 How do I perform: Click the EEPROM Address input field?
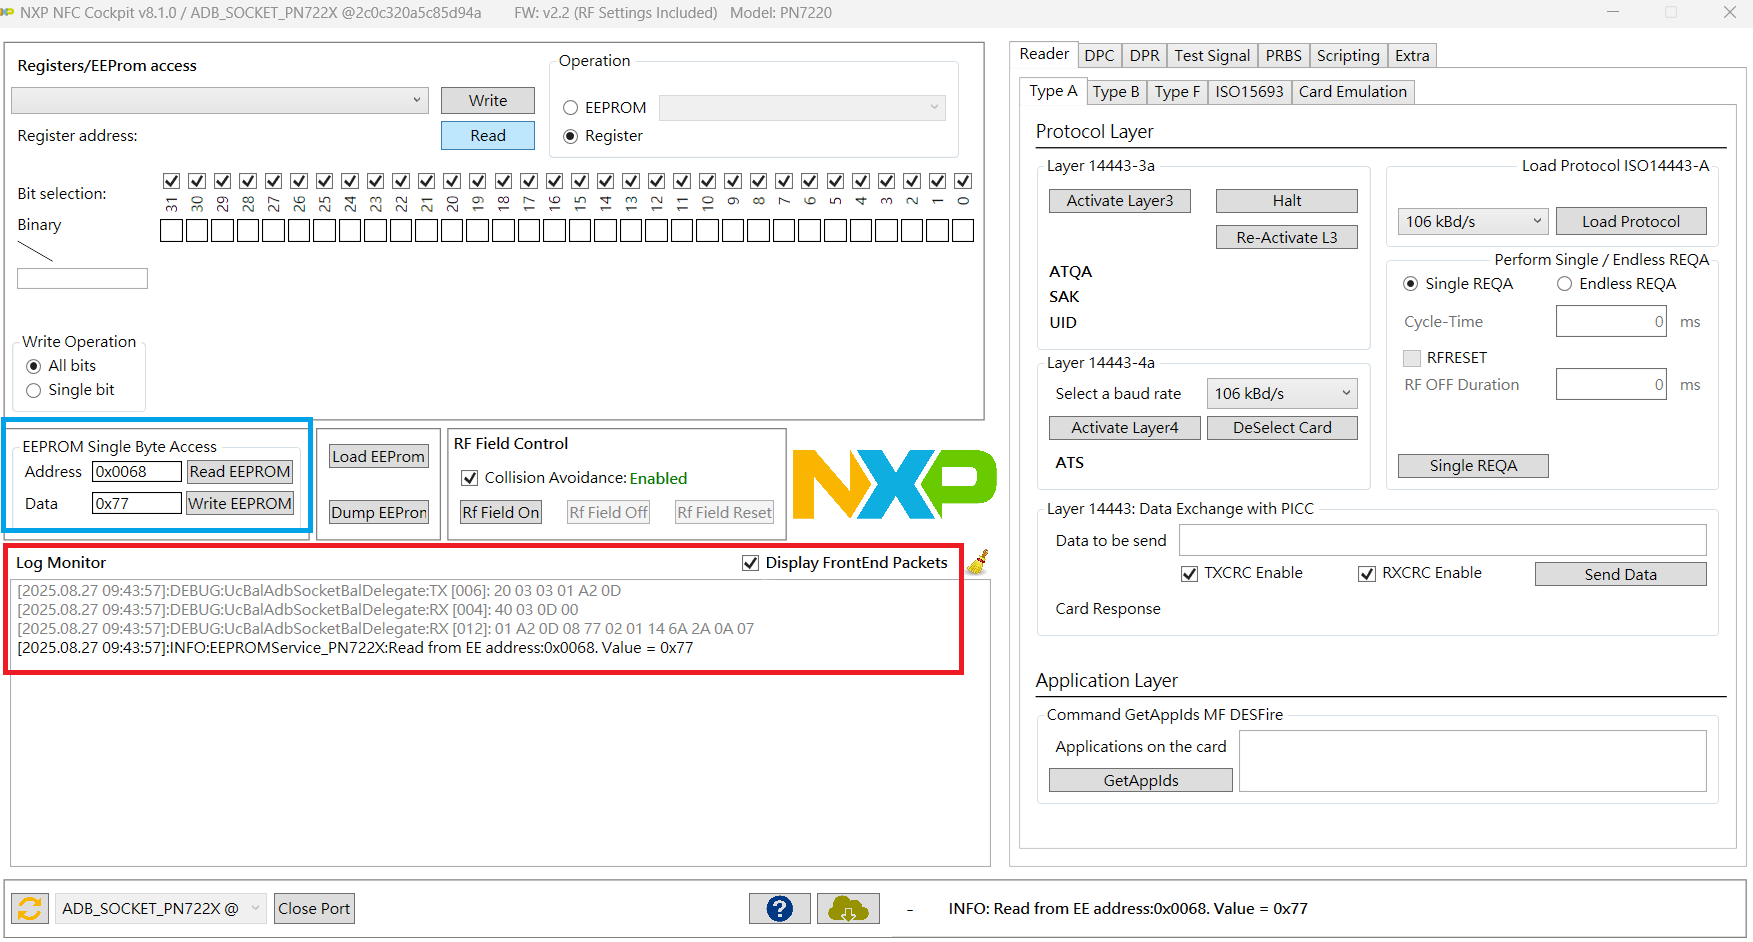(x=136, y=472)
